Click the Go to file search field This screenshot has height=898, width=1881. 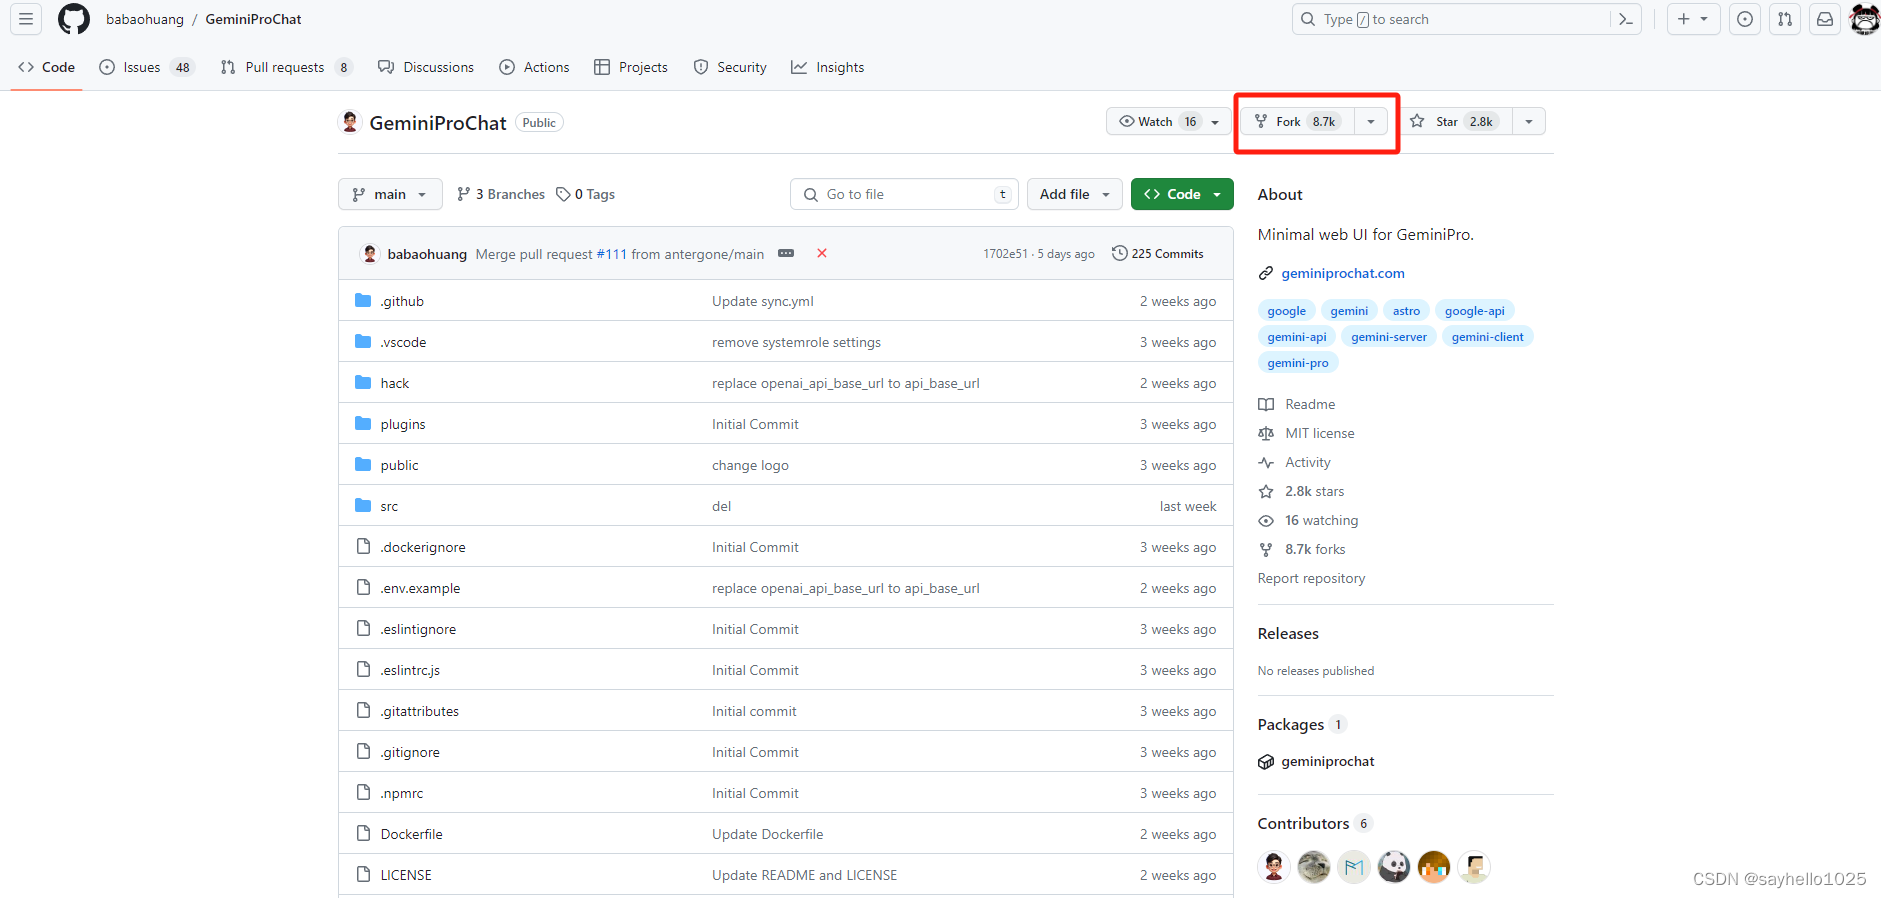coord(904,194)
